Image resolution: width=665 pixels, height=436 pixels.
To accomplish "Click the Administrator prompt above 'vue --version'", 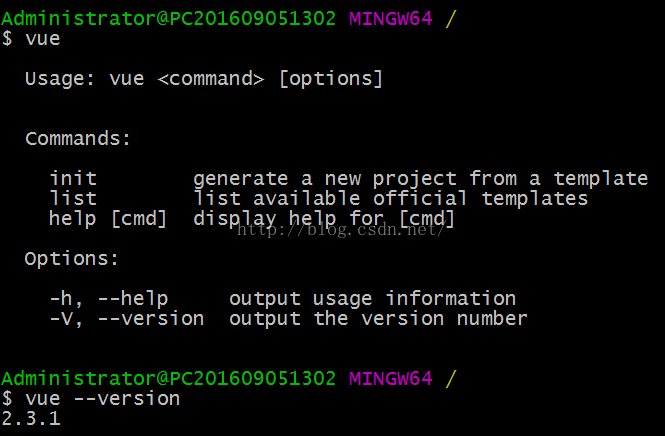I will point(168,379).
